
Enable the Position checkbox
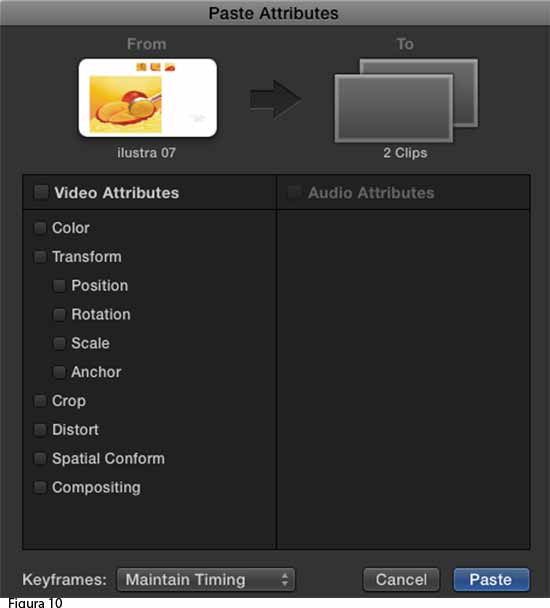click(59, 286)
